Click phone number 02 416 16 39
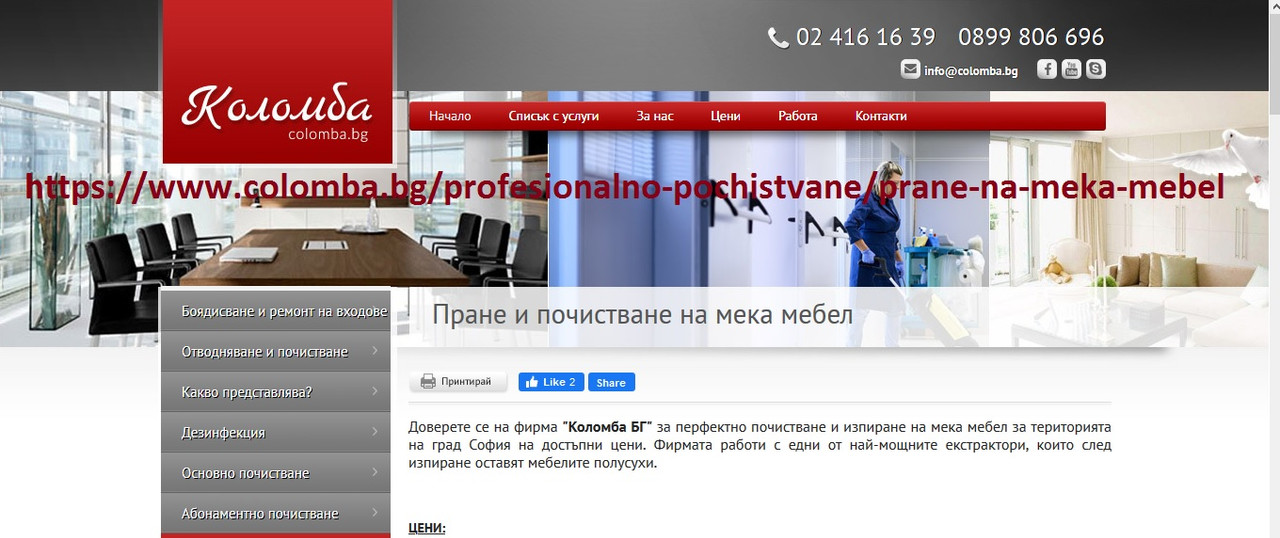The height and width of the screenshot is (538, 1280). pos(865,38)
